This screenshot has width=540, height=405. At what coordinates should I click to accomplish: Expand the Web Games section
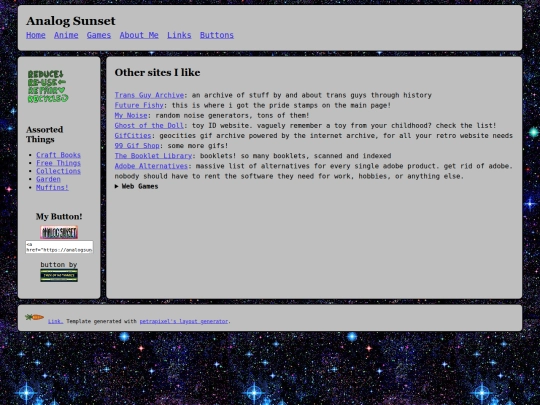[x=136, y=186]
